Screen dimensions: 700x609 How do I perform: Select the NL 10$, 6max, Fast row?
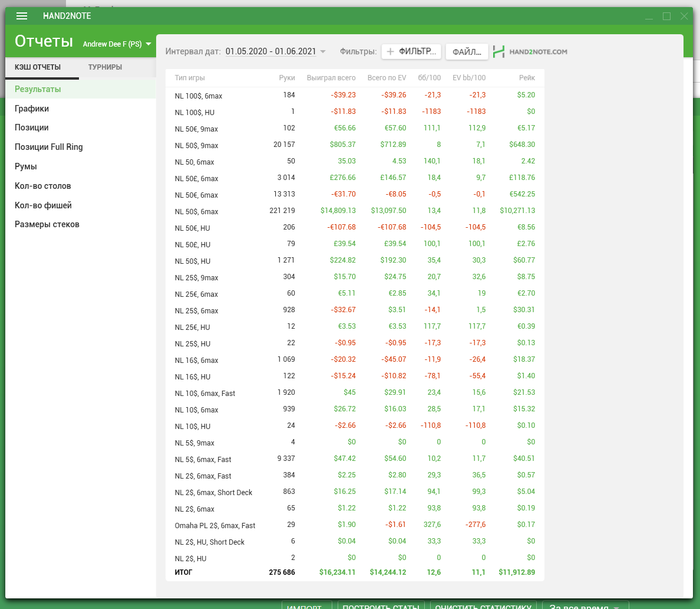pyautogui.click(x=354, y=392)
